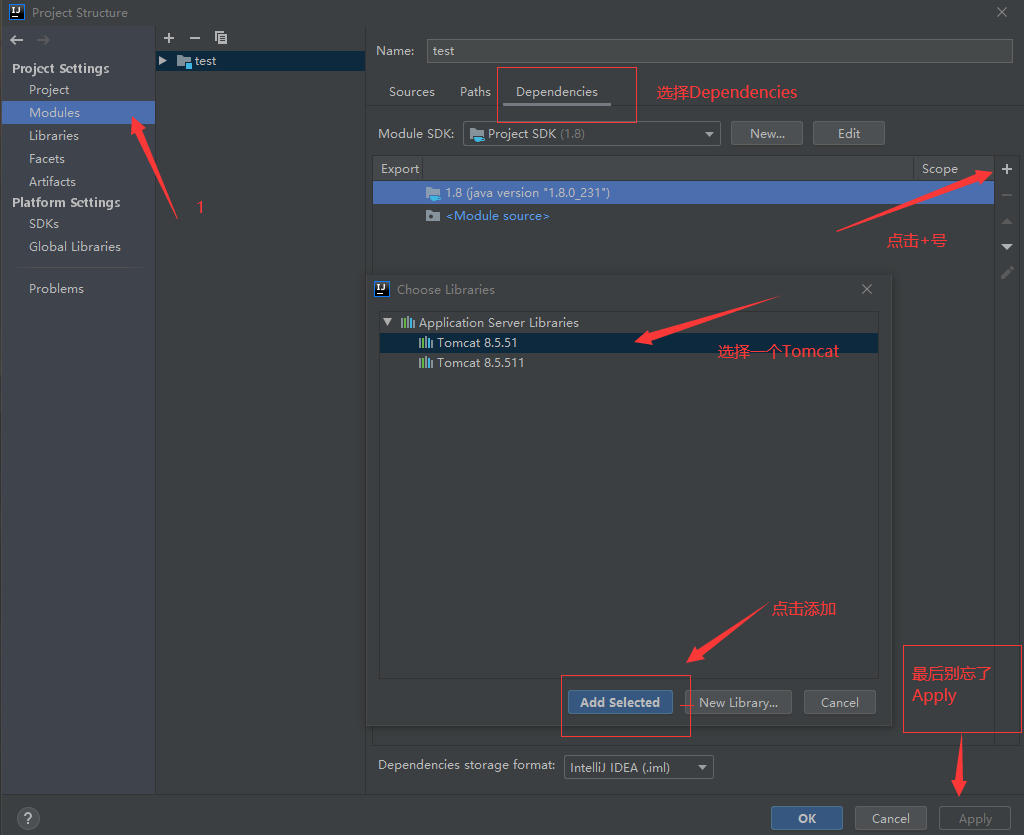1024x835 pixels.
Task: Click Cancel in Project Structure window
Action: pos(890,818)
